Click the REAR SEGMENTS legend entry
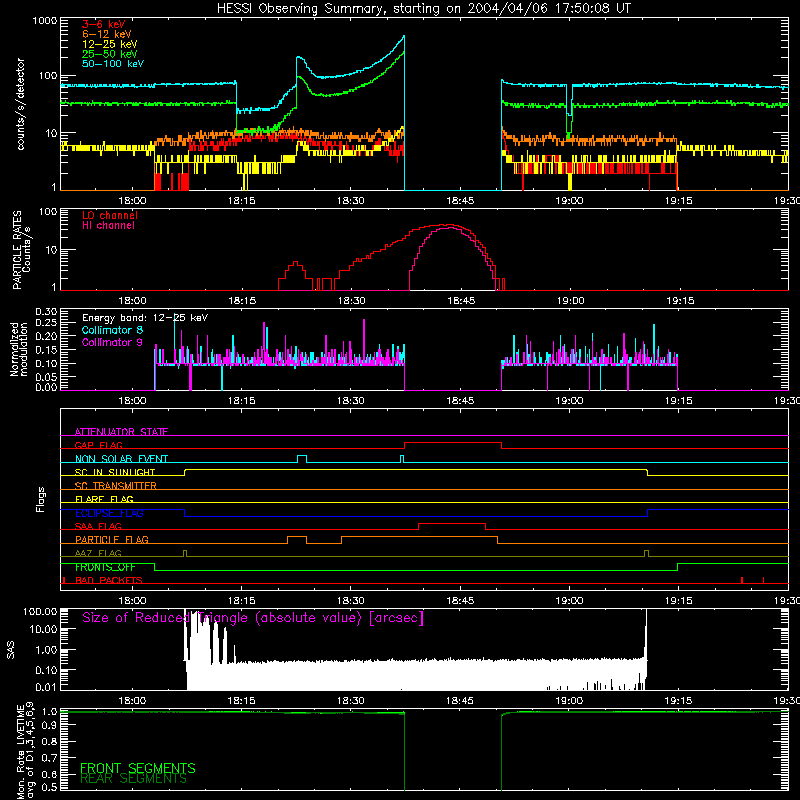Viewport: 800px width, 800px height. coord(133,779)
